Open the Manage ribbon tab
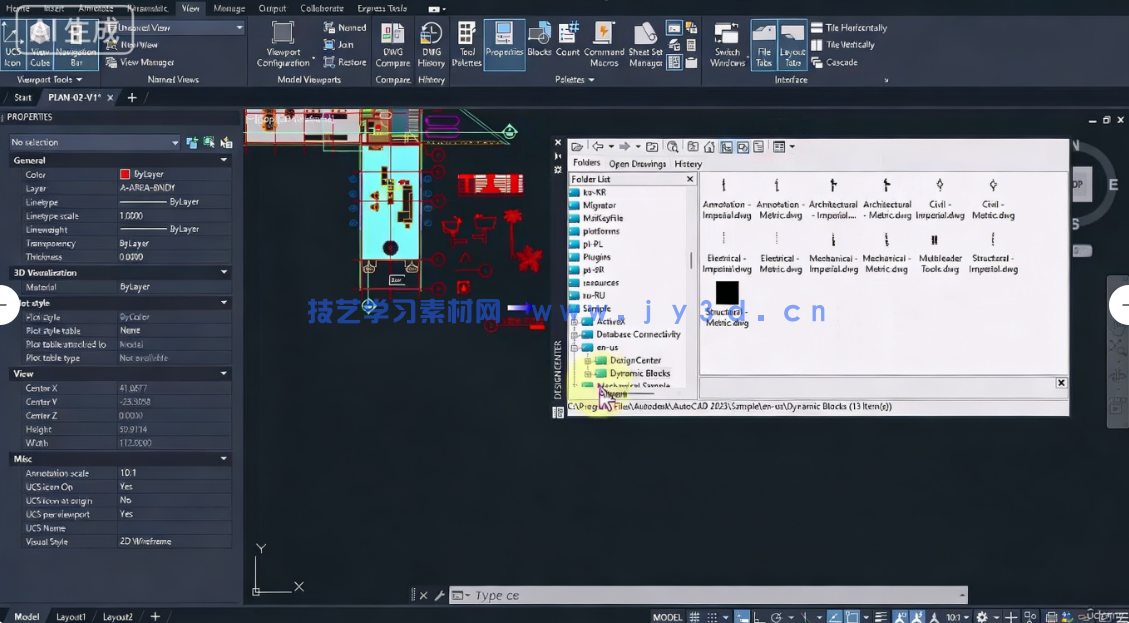Image resolution: width=1129 pixels, height=623 pixels. 229,7
